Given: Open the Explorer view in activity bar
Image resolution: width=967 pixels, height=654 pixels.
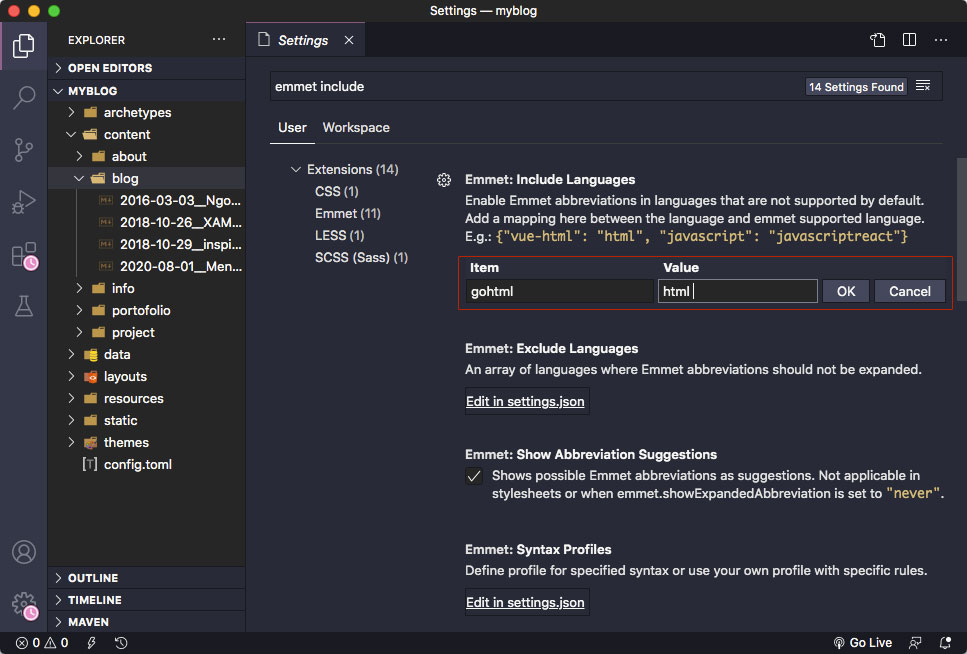Looking at the screenshot, I should pos(23,46).
